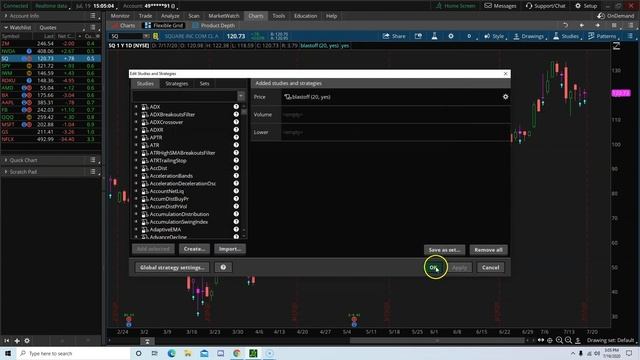Expand the ADX tree item
Image resolution: width=640 pixels, height=360 pixels.
point(136,107)
